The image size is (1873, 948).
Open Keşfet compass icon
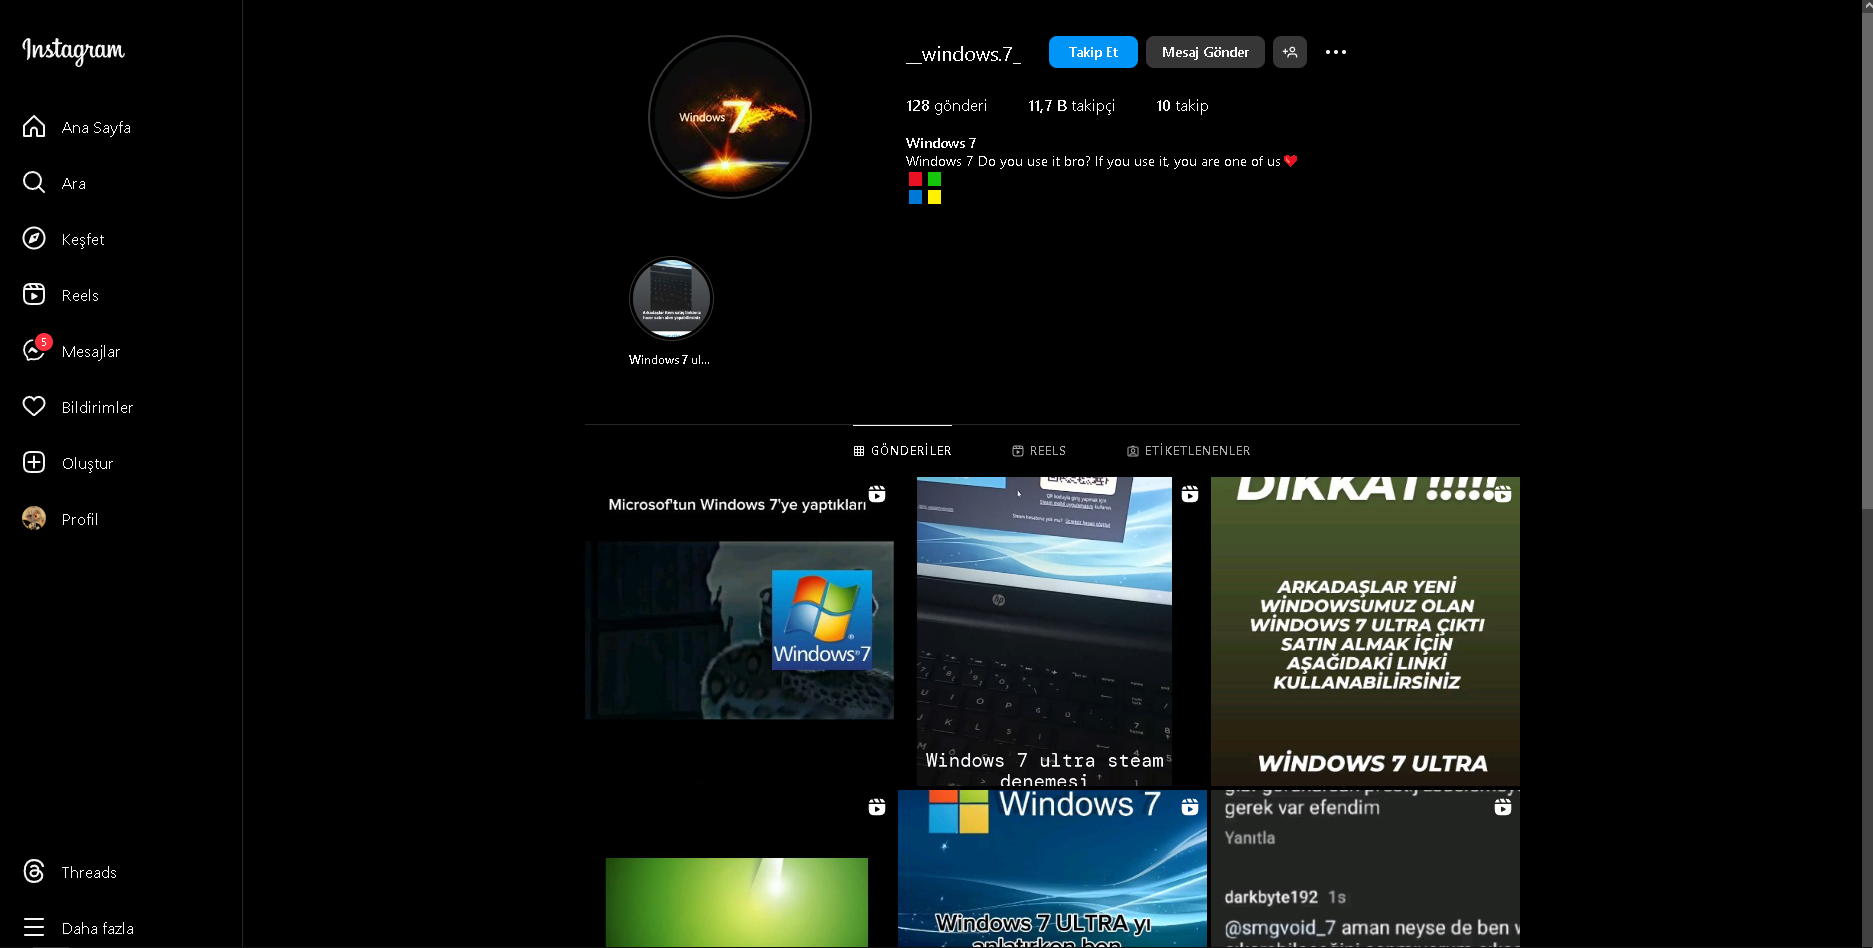tap(34, 239)
